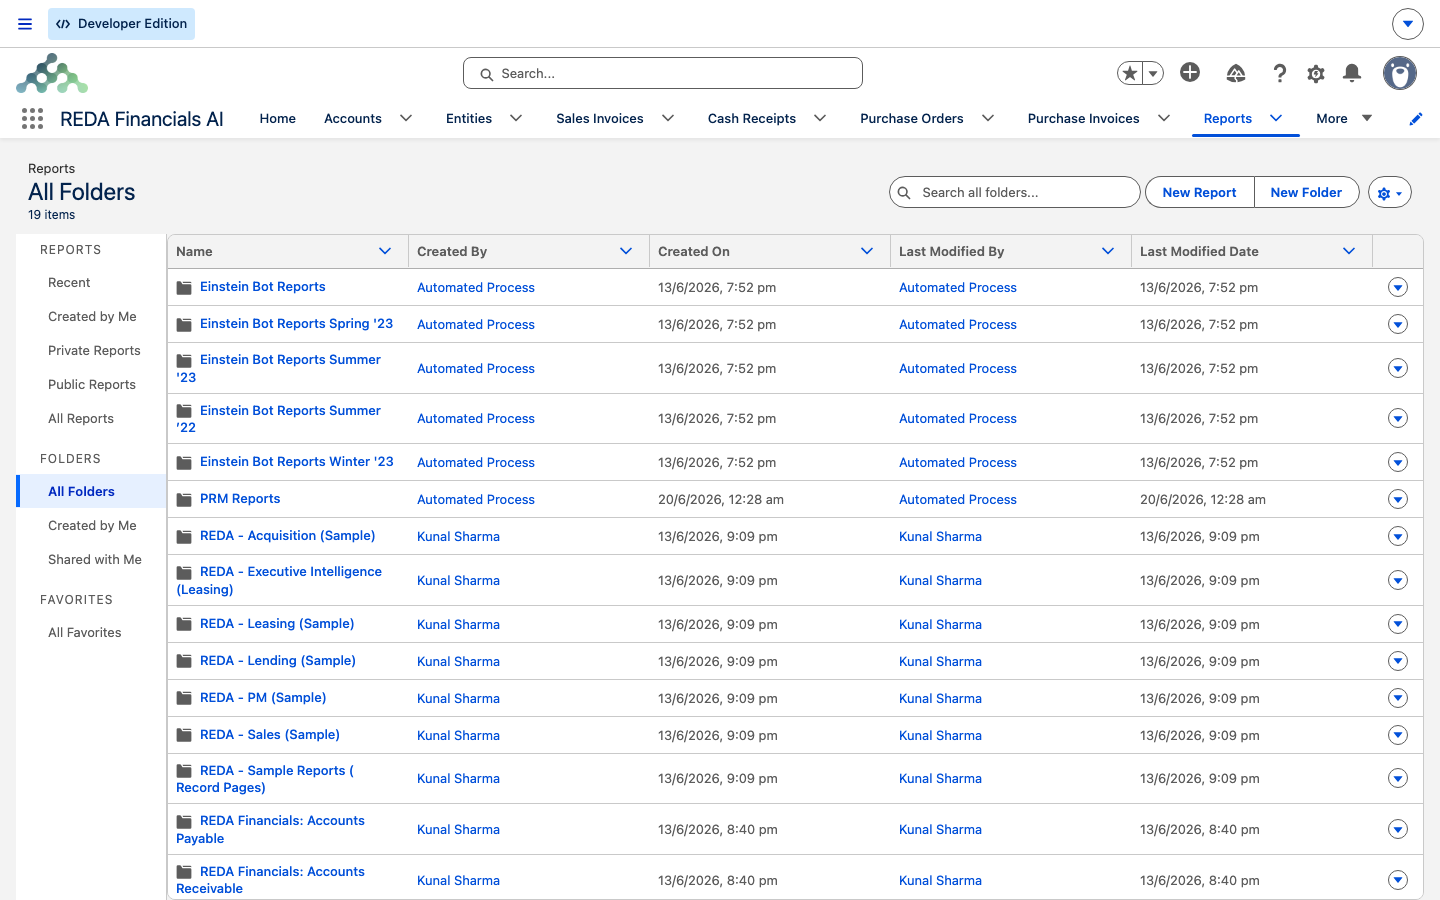Viewport: 1440px width, 900px height.
Task: Go to the Sales Invoices tab
Action: pos(600,118)
